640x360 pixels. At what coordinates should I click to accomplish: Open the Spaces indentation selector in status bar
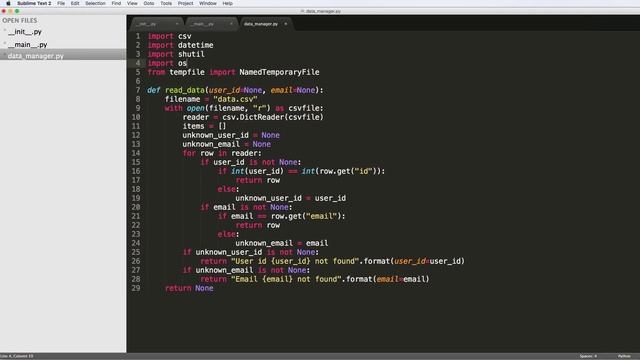588,356
